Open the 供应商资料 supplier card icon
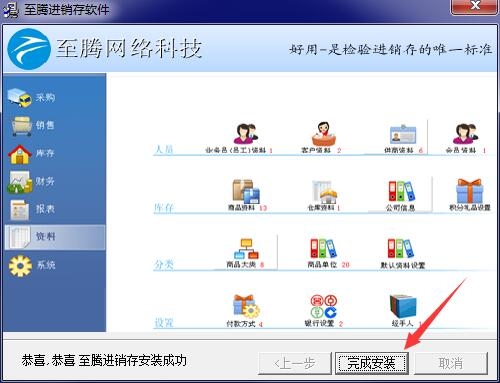The width and height of the screenshot is (500, 383). pos(403,134)
